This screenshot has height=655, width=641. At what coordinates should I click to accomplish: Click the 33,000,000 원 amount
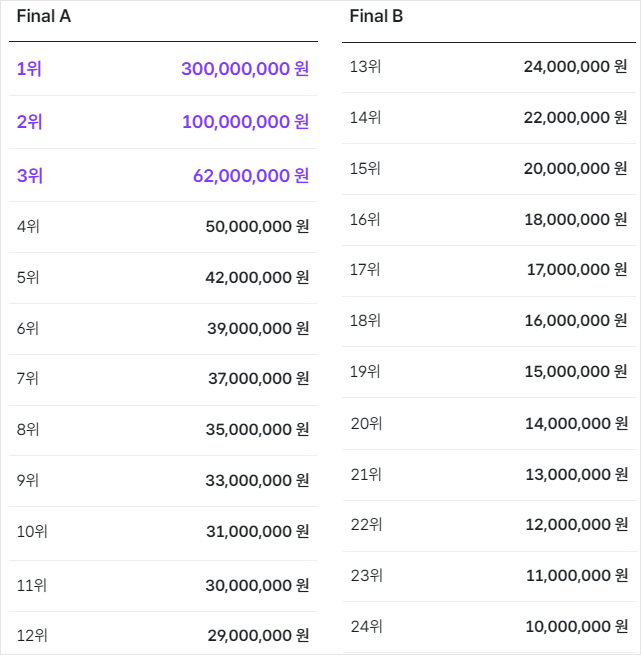point(257,480)
